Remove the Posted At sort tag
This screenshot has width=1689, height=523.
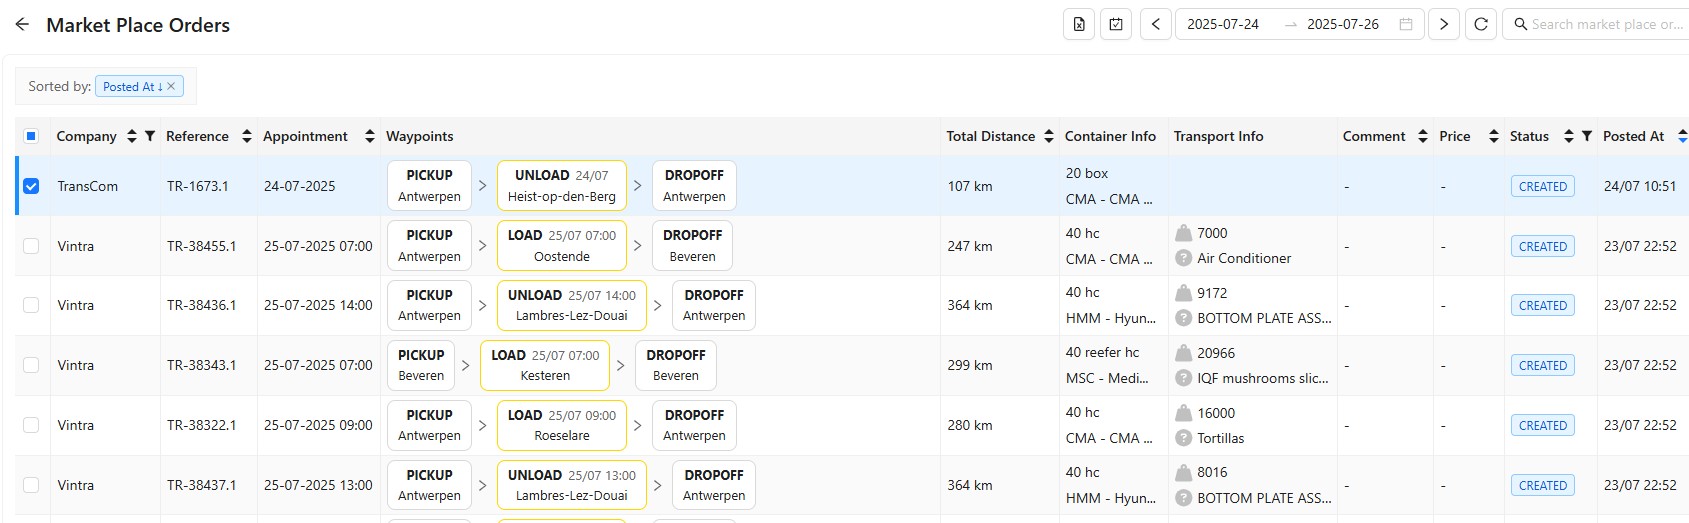[x=171, y=86]
